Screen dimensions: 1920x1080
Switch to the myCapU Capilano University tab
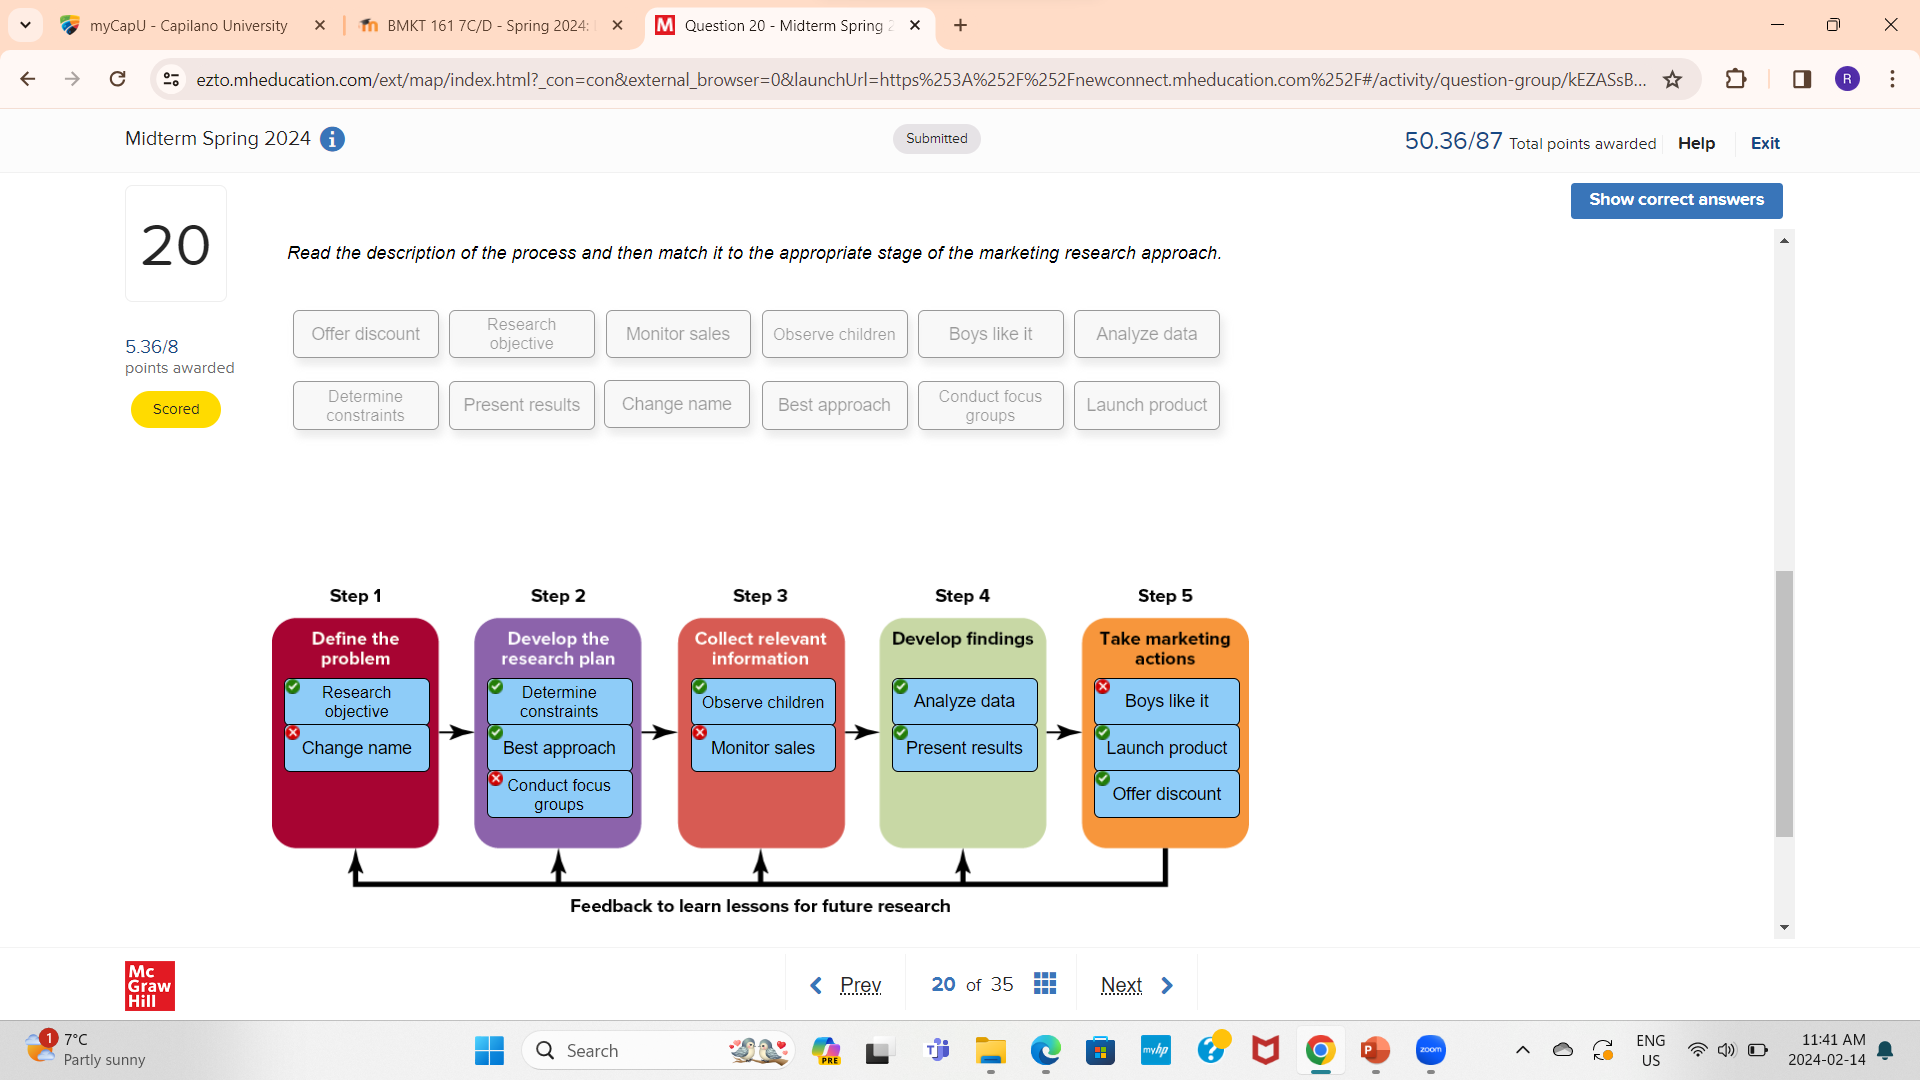[x=188, y=25]
